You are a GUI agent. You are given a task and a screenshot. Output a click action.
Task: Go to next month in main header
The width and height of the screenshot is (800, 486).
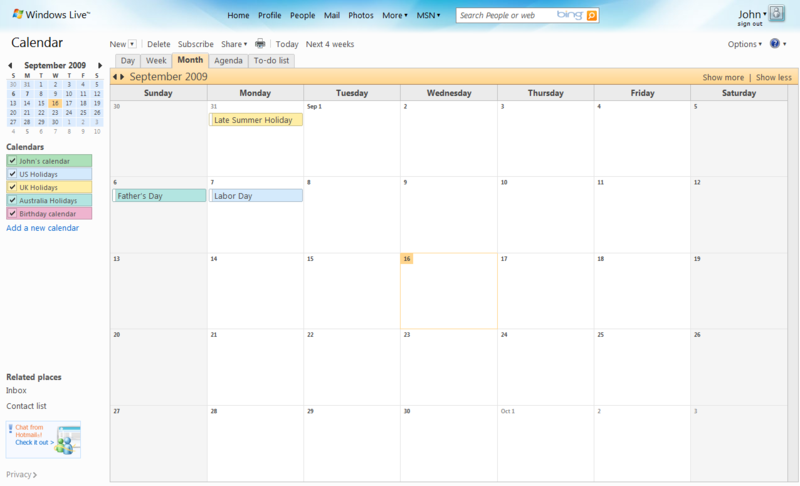click(122, 76)
